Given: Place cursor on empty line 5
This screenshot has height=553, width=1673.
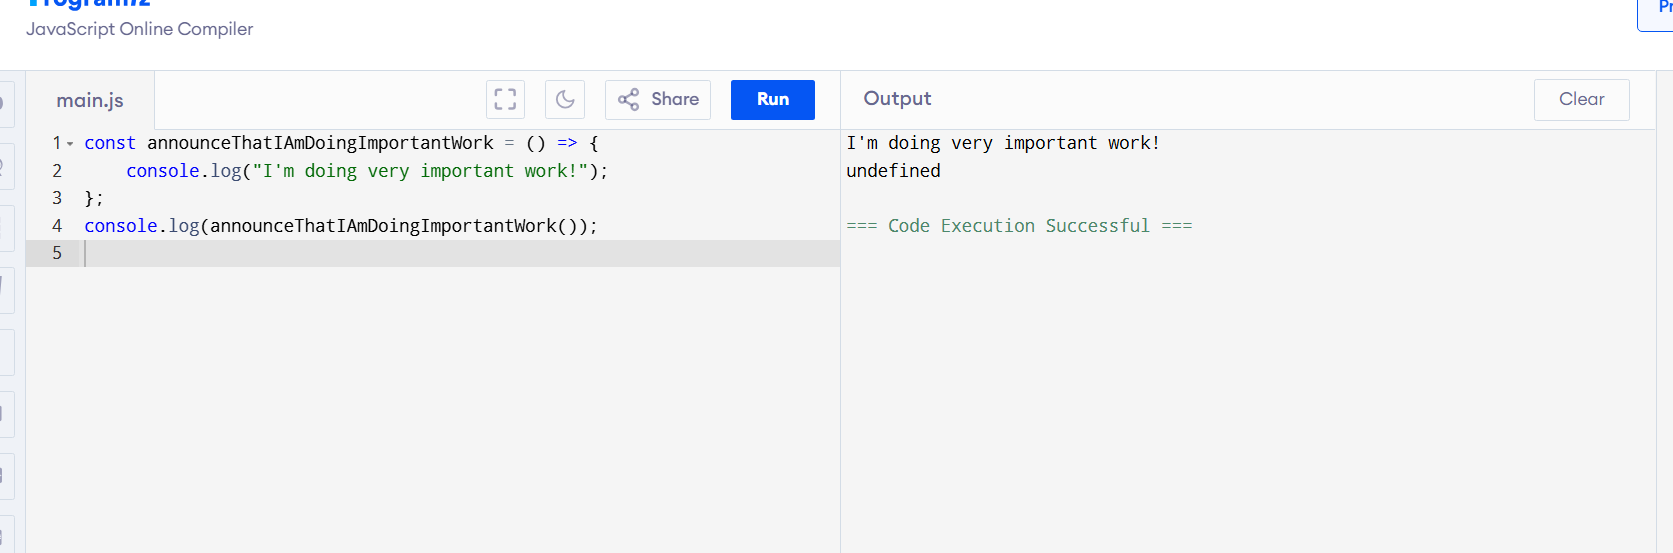Looking at the screenshot, I should click(x=400, y=253).
